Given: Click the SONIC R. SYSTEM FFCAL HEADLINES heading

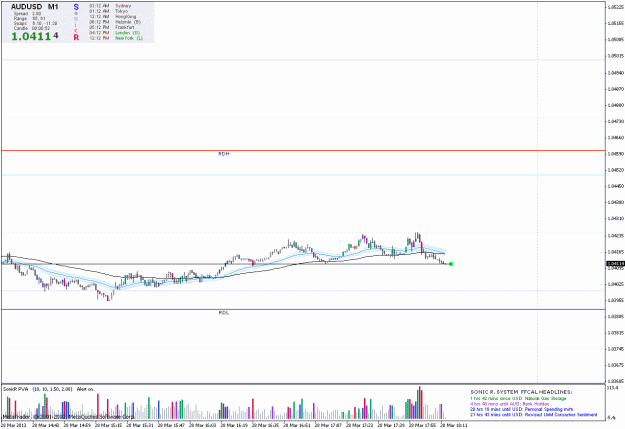Looking at the screenshot, I should click(521, 392).
